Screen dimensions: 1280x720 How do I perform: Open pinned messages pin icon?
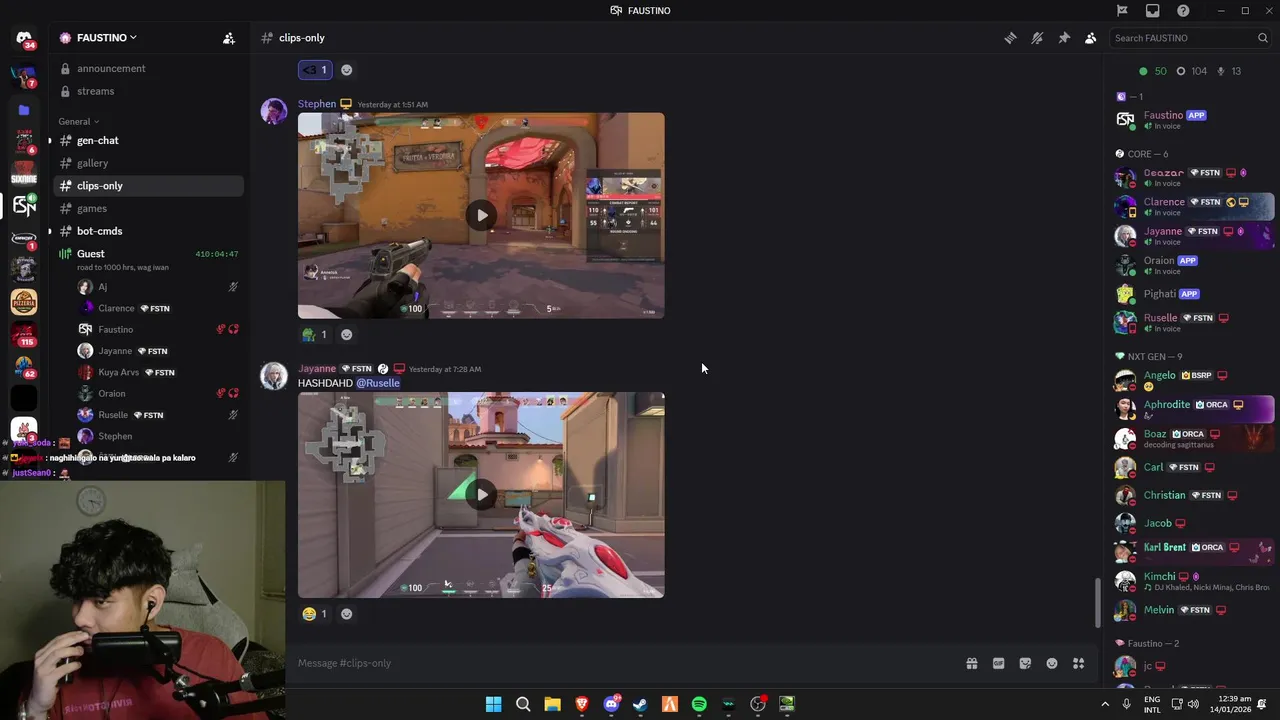pyautogui.click(x=1064, y=38)
